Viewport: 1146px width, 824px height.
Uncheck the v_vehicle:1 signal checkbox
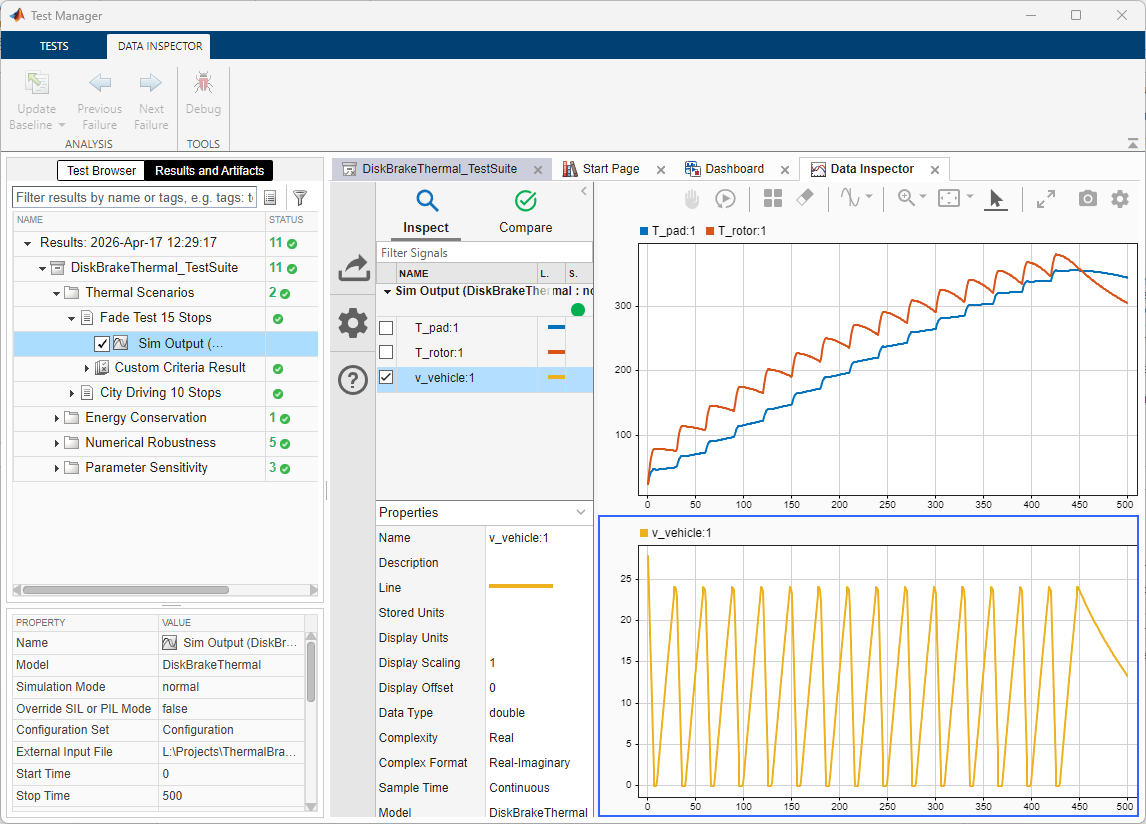pyautogui.click(x=386, y=378)
